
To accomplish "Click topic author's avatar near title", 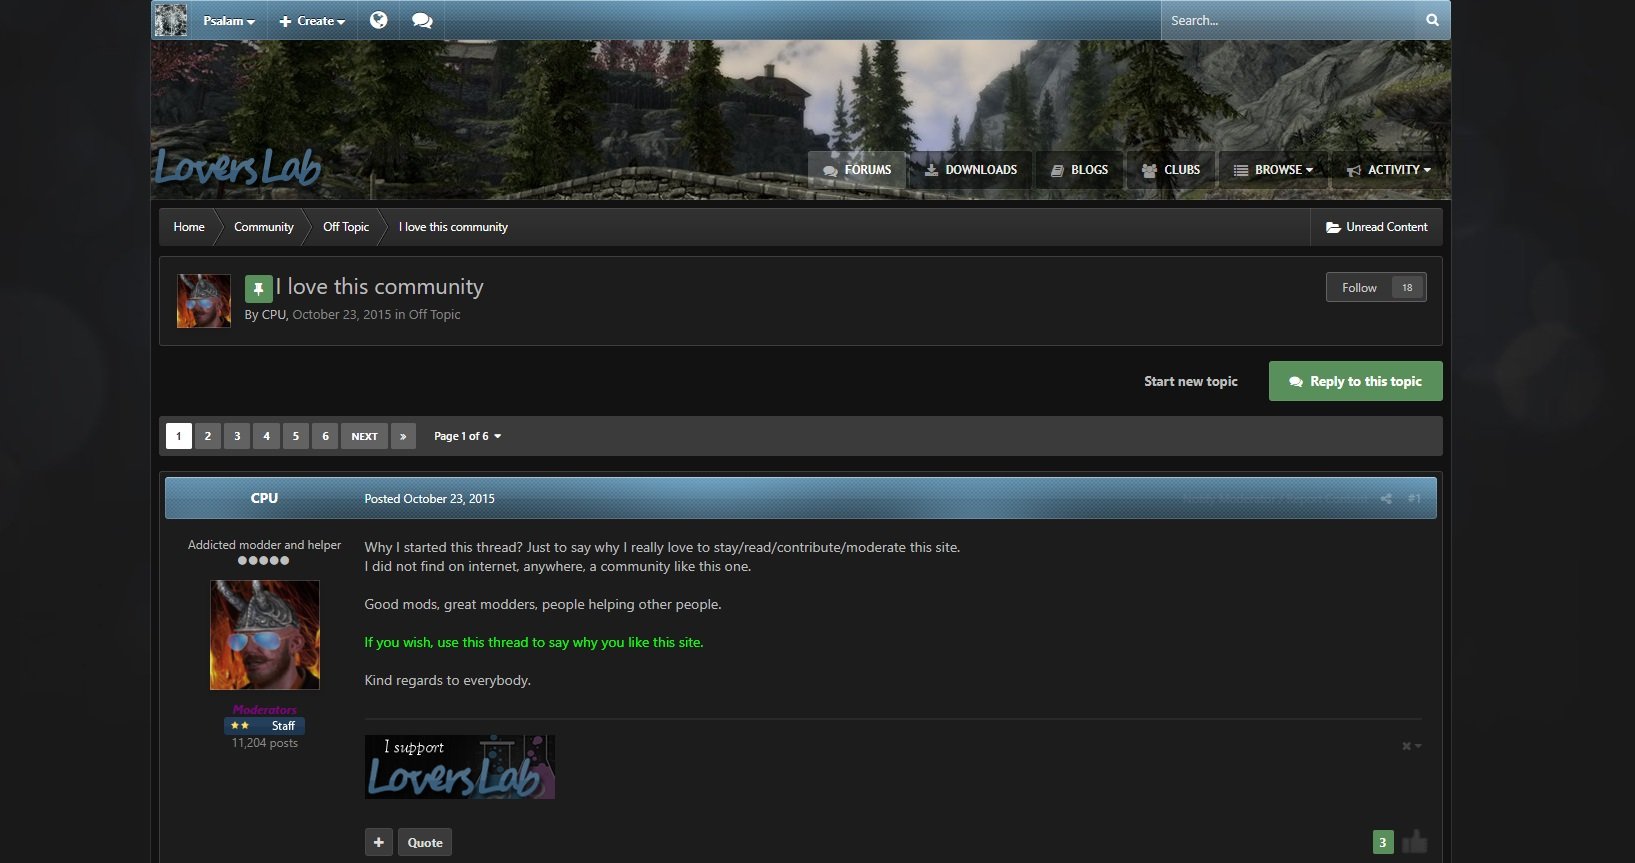I will point(204,301).
